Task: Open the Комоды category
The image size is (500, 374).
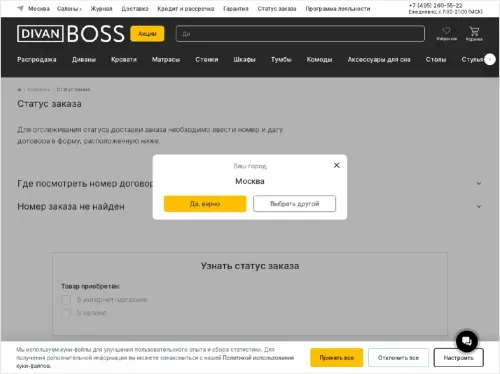Action: pyautogui.click(x=319, y=60)
